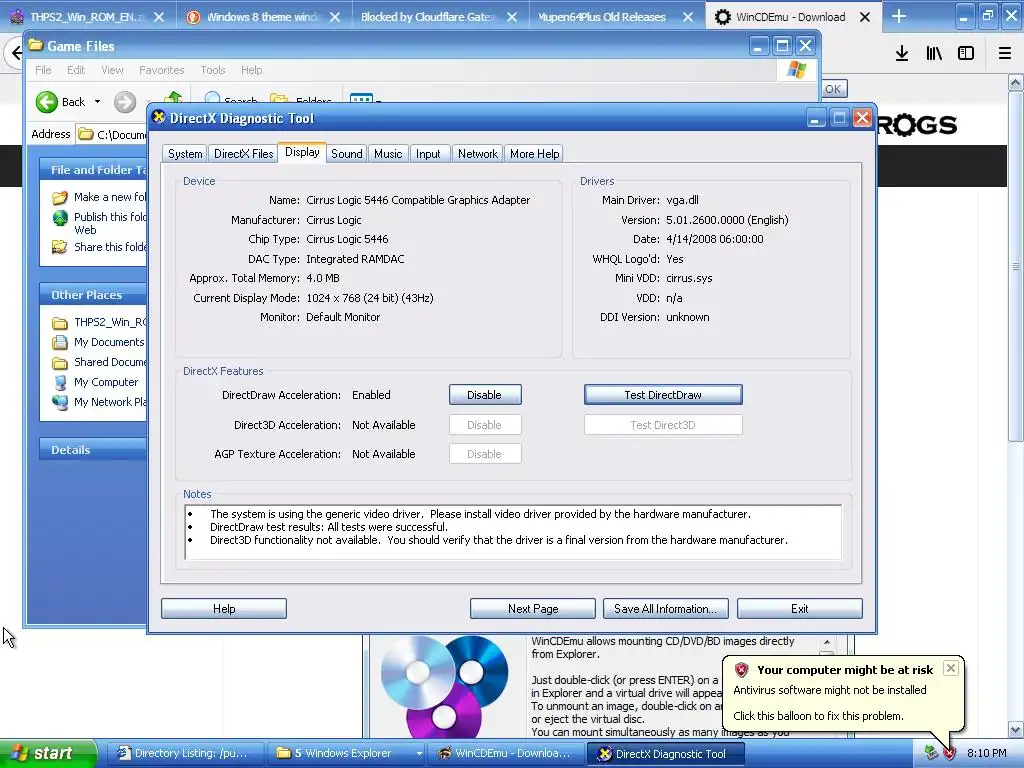
Task: Click the red security shield tray icon
Action: coord(950,754)
